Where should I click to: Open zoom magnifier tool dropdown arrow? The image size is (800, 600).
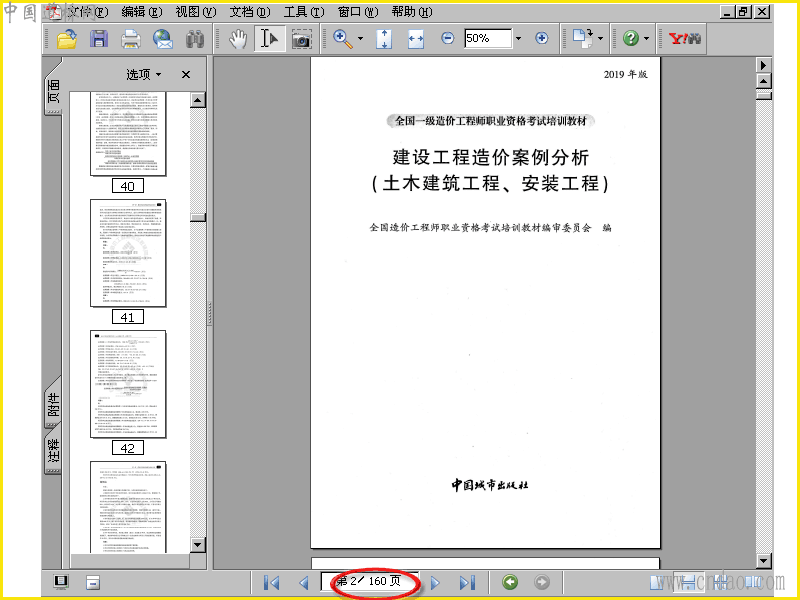(360, 39)
